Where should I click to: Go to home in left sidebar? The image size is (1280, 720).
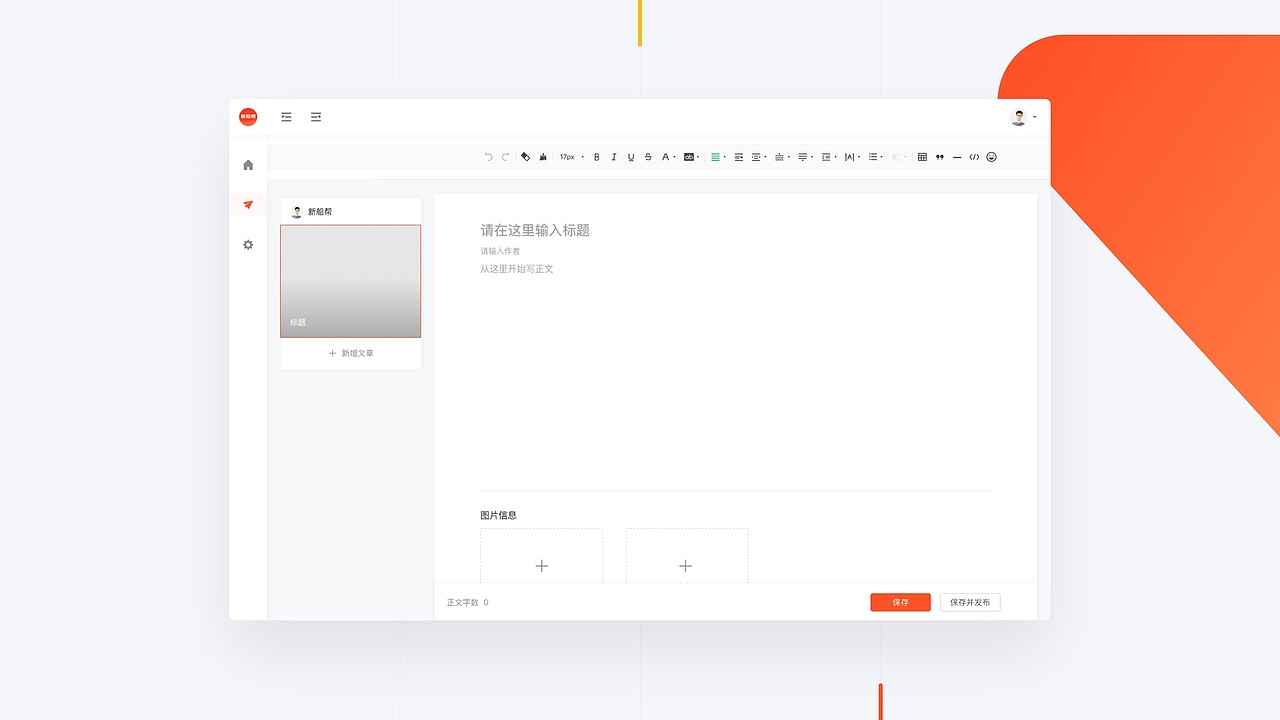coord(248,165)
